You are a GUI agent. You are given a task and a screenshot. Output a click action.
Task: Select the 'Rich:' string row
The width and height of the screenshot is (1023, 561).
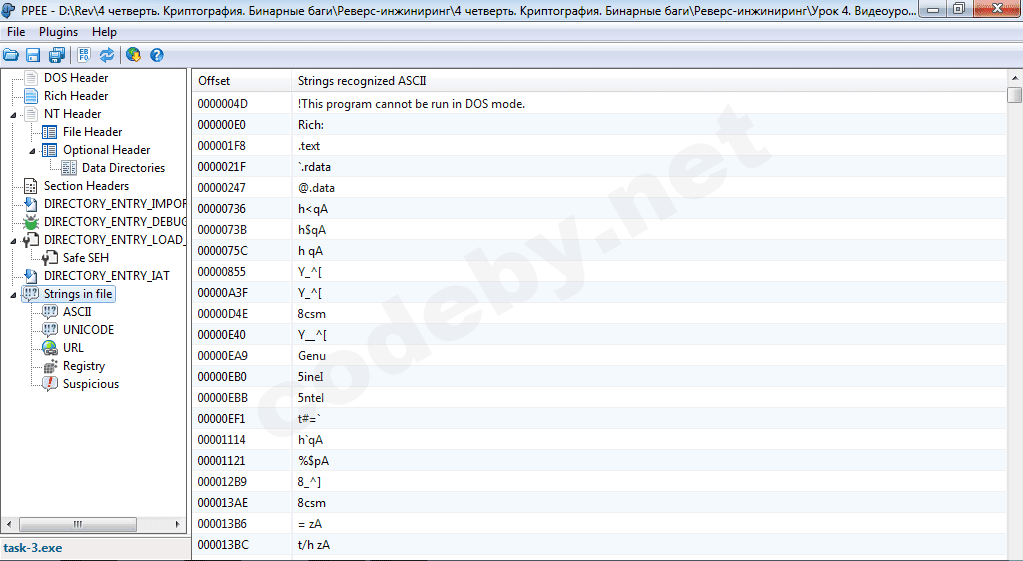click(x=600, y=125)
